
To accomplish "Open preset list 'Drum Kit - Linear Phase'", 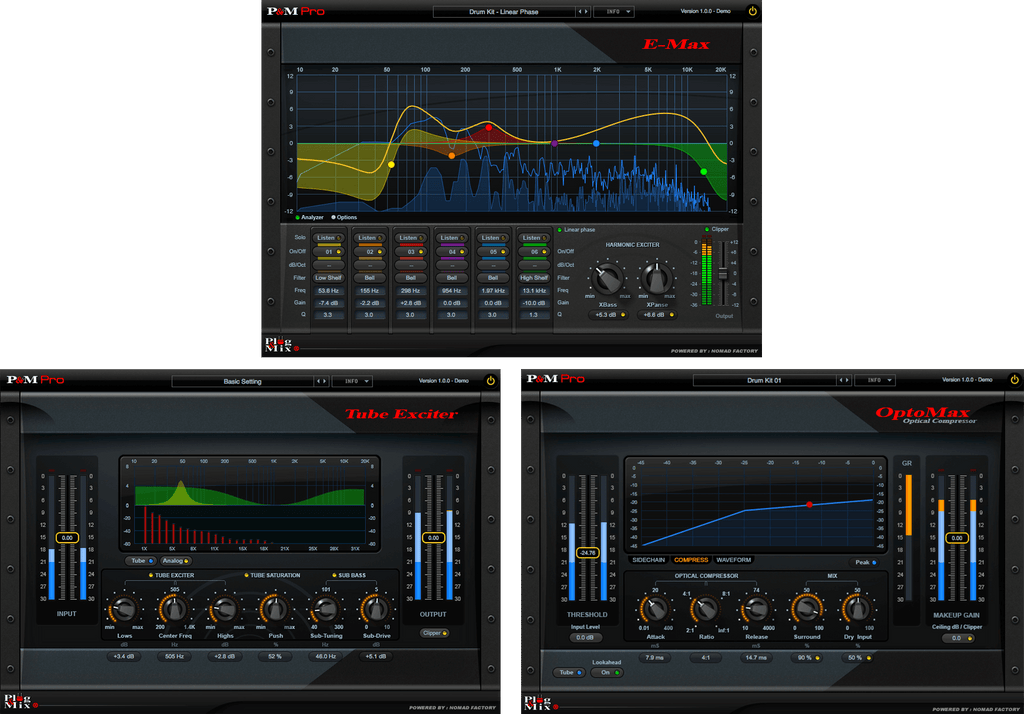I will point(504,12).
